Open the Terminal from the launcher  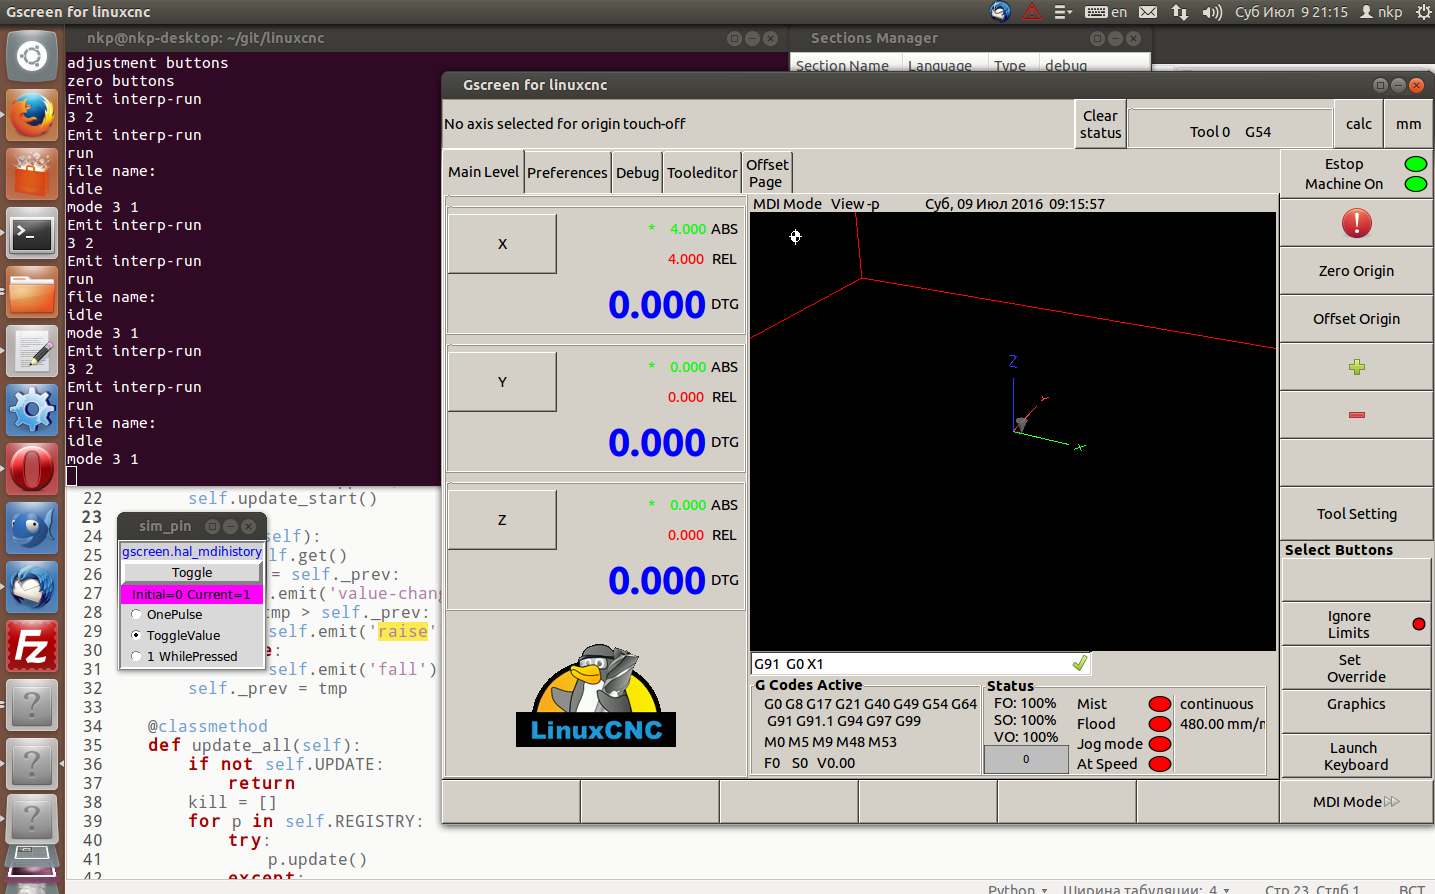pyautogui.click(x=32, y=235)
